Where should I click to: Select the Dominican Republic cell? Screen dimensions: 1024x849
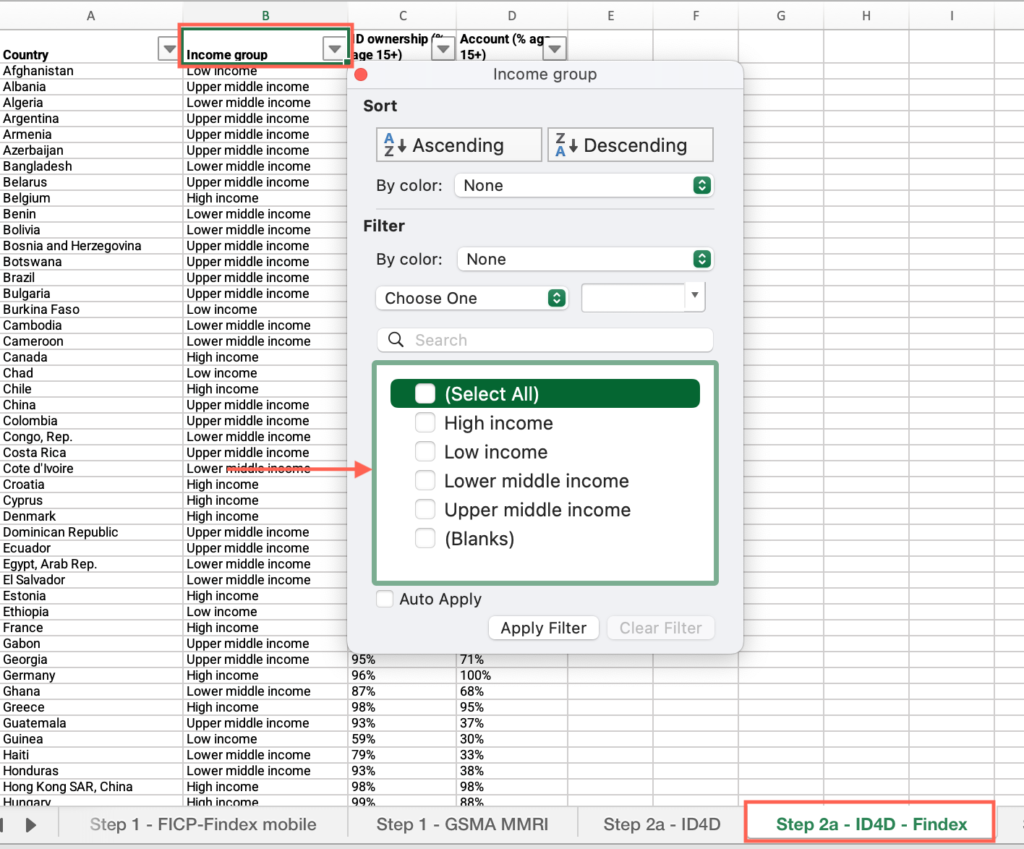click(91, 532)
